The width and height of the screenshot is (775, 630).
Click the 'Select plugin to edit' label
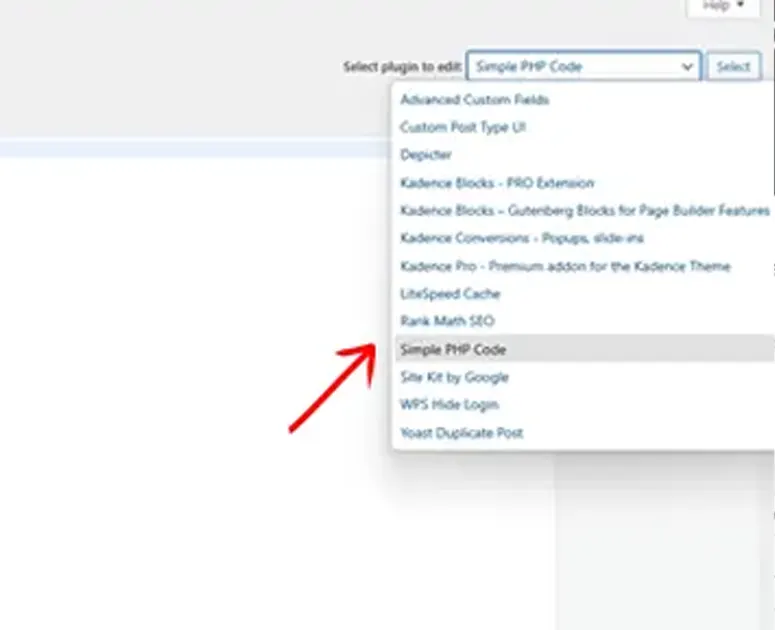402,67
